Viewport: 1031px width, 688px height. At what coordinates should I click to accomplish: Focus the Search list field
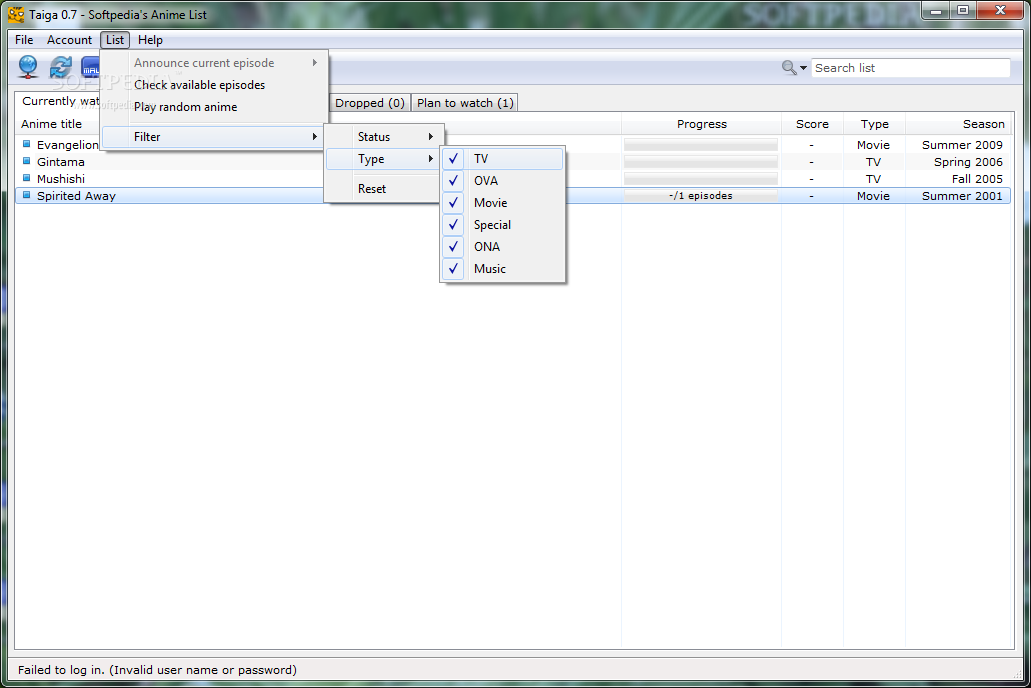click(911, 68)
